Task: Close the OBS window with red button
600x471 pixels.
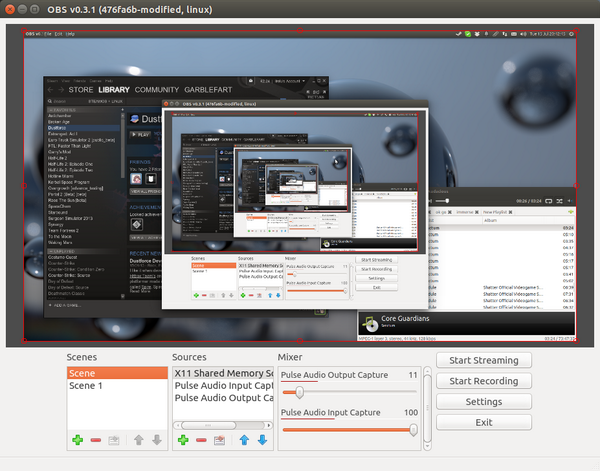Action: point(10,9)
